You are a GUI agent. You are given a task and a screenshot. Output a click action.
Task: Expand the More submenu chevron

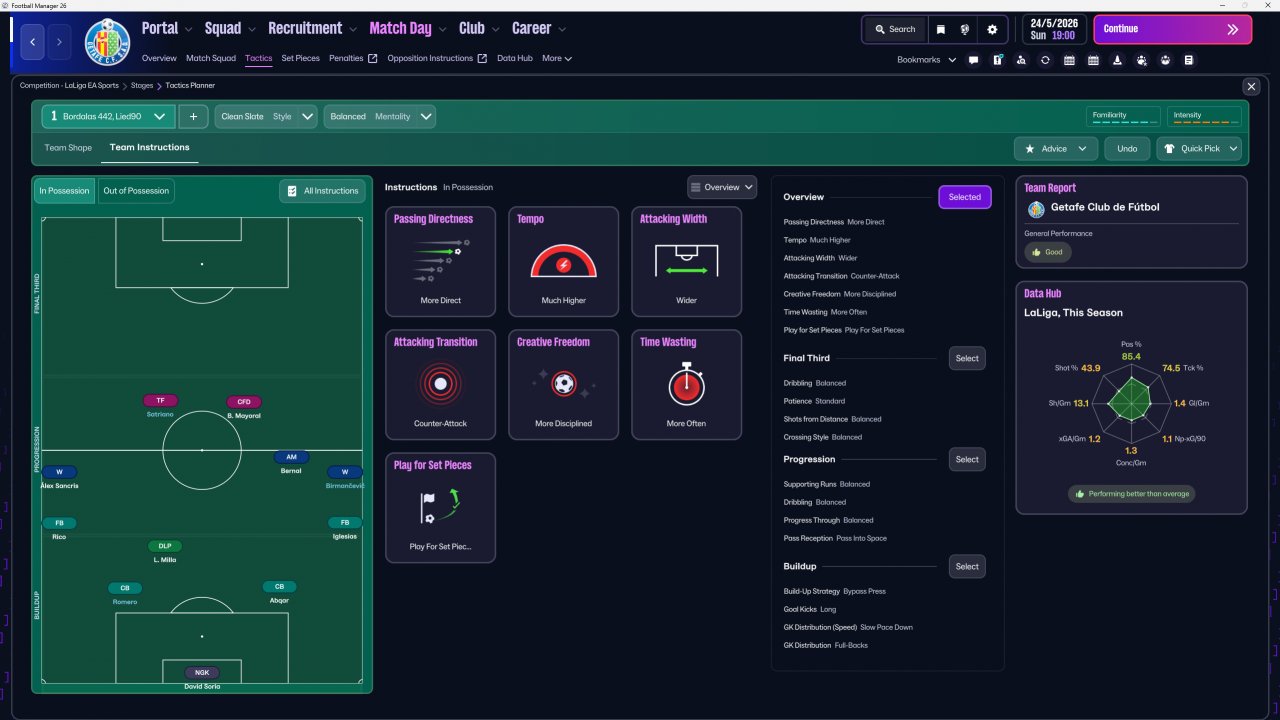568,59
